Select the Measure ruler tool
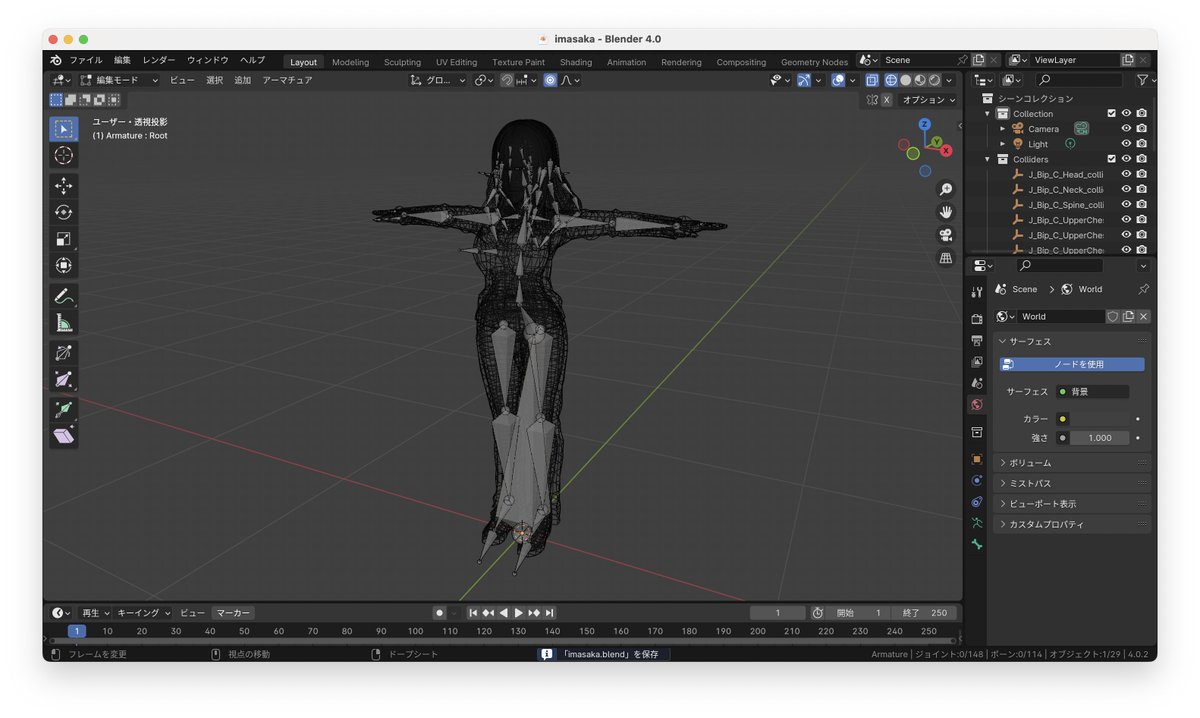 [64, 322]
